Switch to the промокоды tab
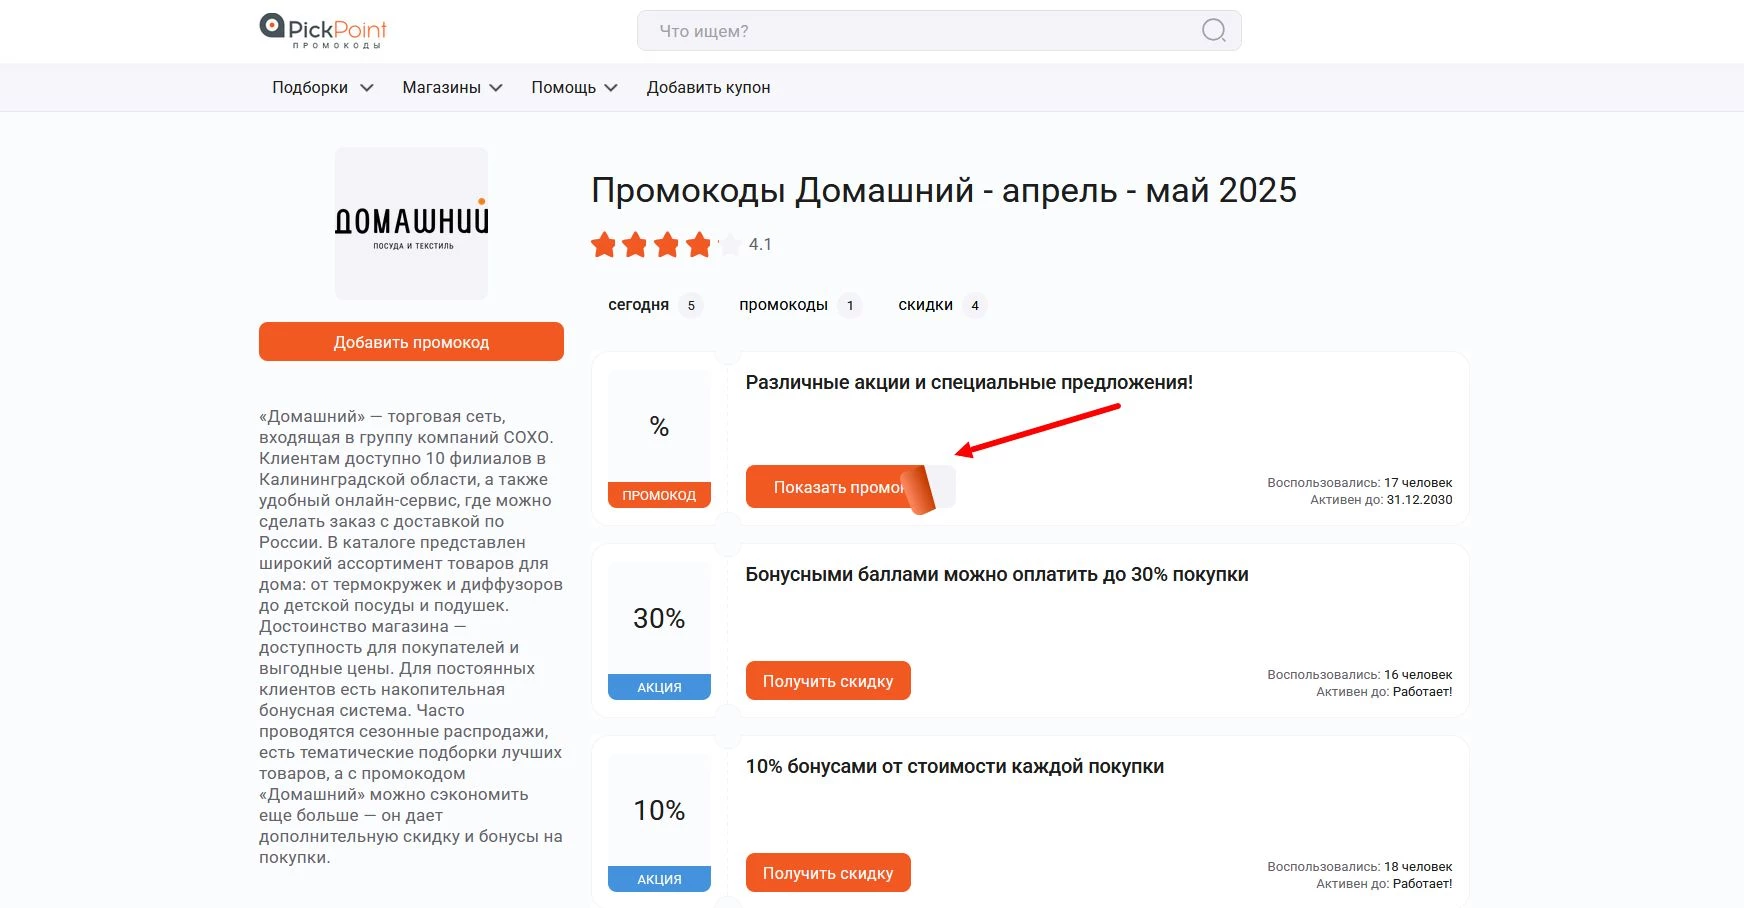 point(800,305)
